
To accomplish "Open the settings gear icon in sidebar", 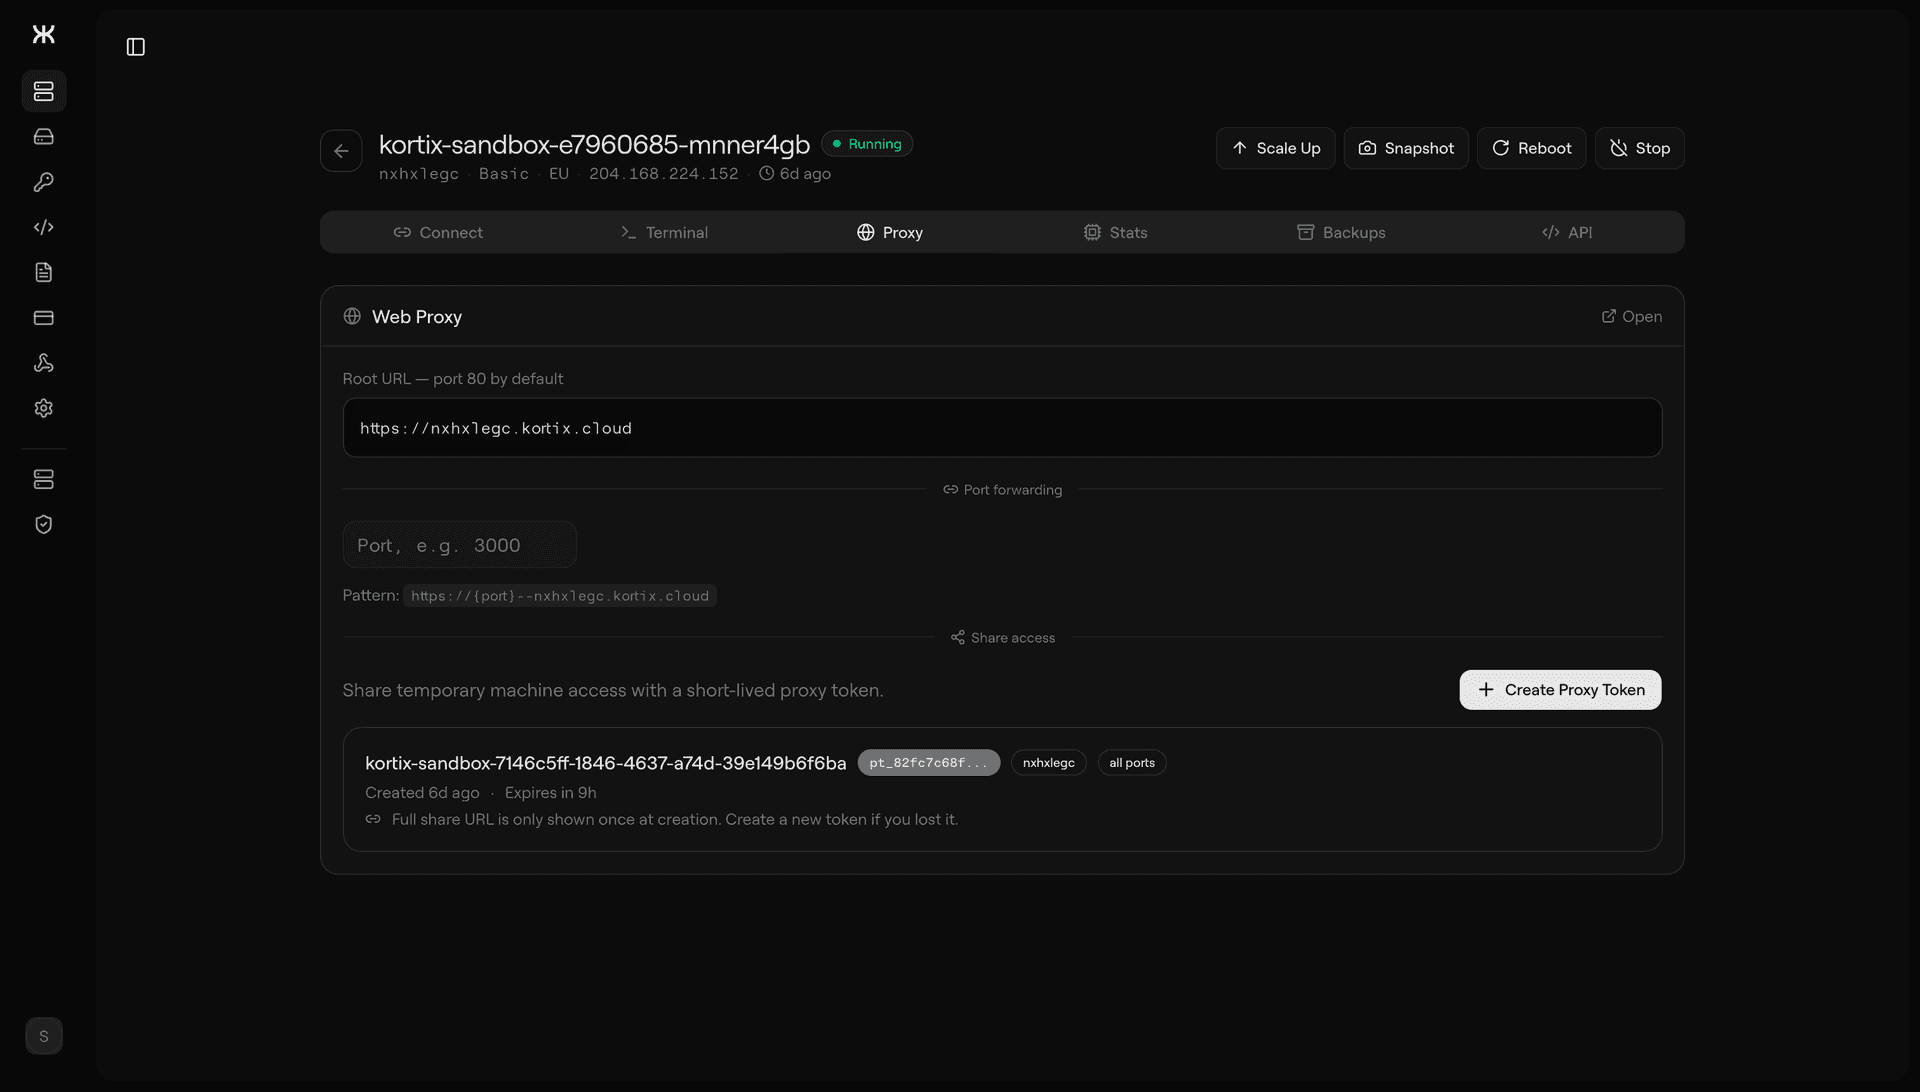I will click(43, 408).
